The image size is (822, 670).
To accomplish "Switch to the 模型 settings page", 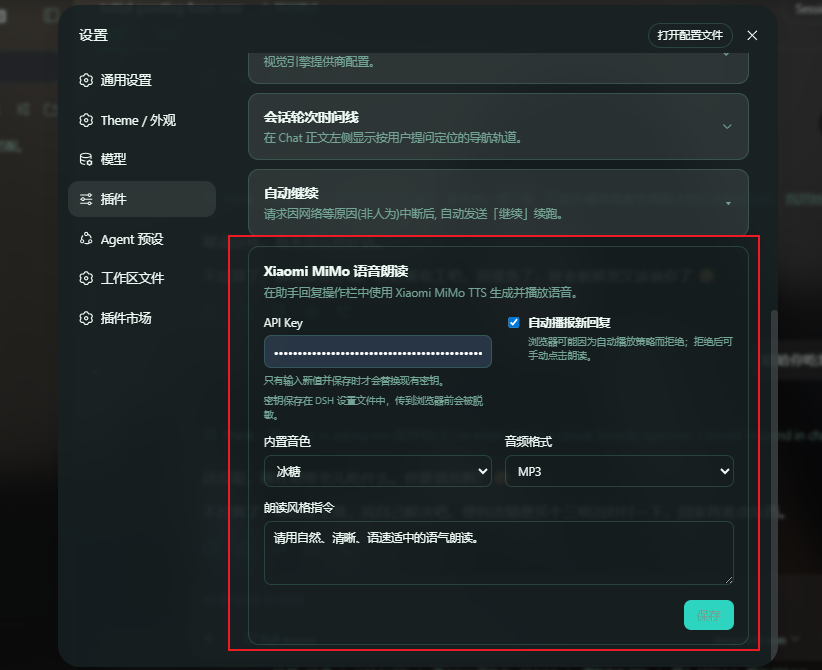I will click(x=142, y=159).
